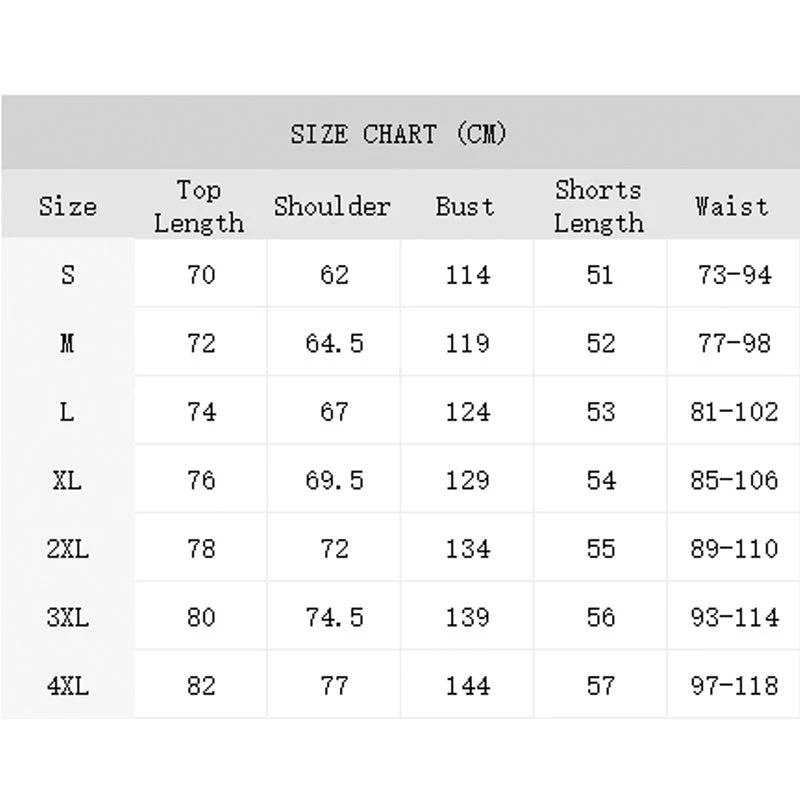Select the 3XL size row label
The height and width of the screenshot is (800, 800).
click(68, 617)
